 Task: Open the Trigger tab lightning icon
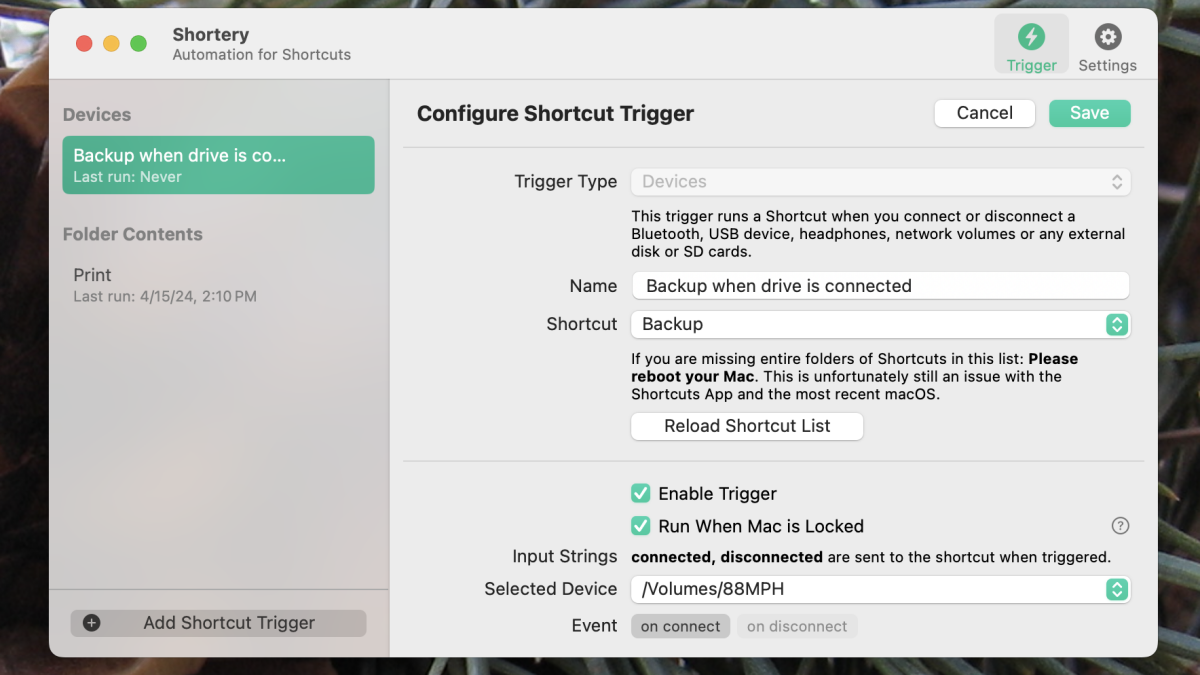click(1031, 38)
